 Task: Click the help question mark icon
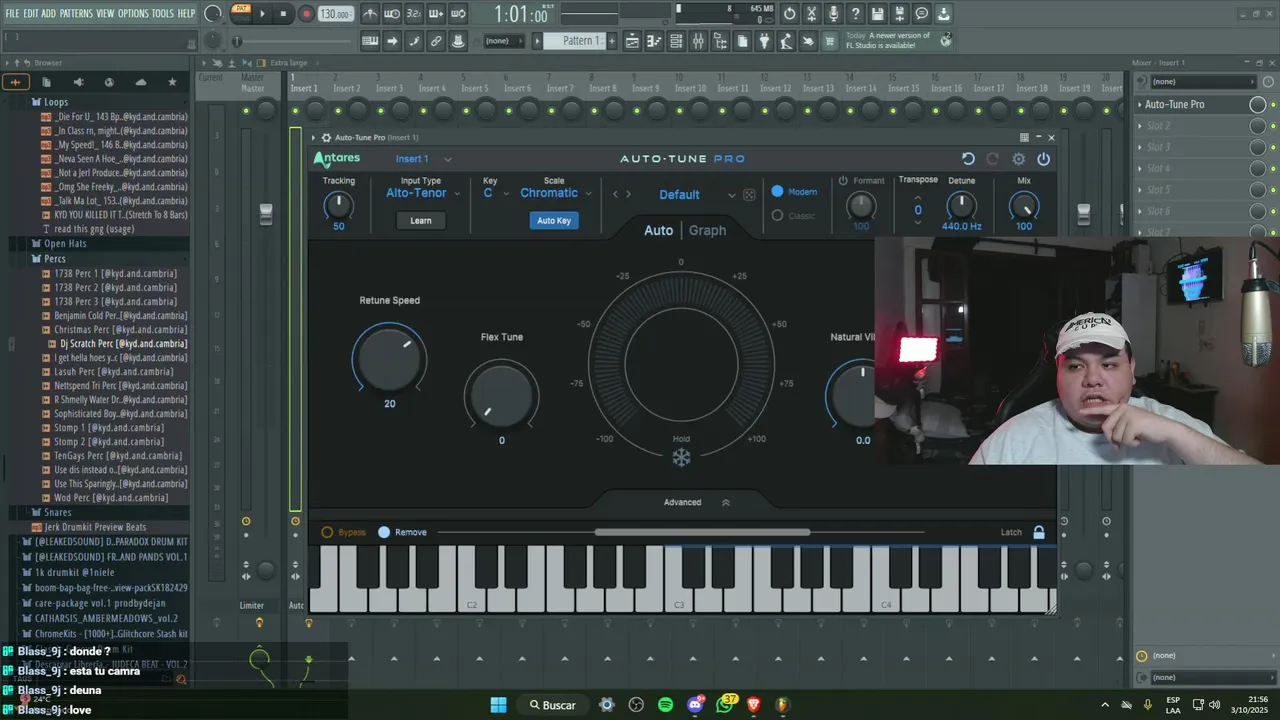click(855, 14)
